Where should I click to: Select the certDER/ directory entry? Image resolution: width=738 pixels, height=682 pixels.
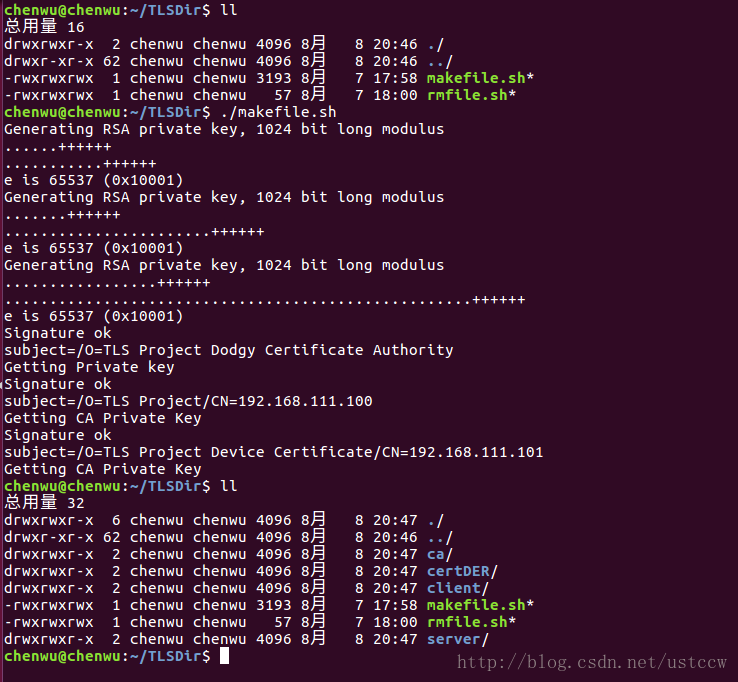461,571
